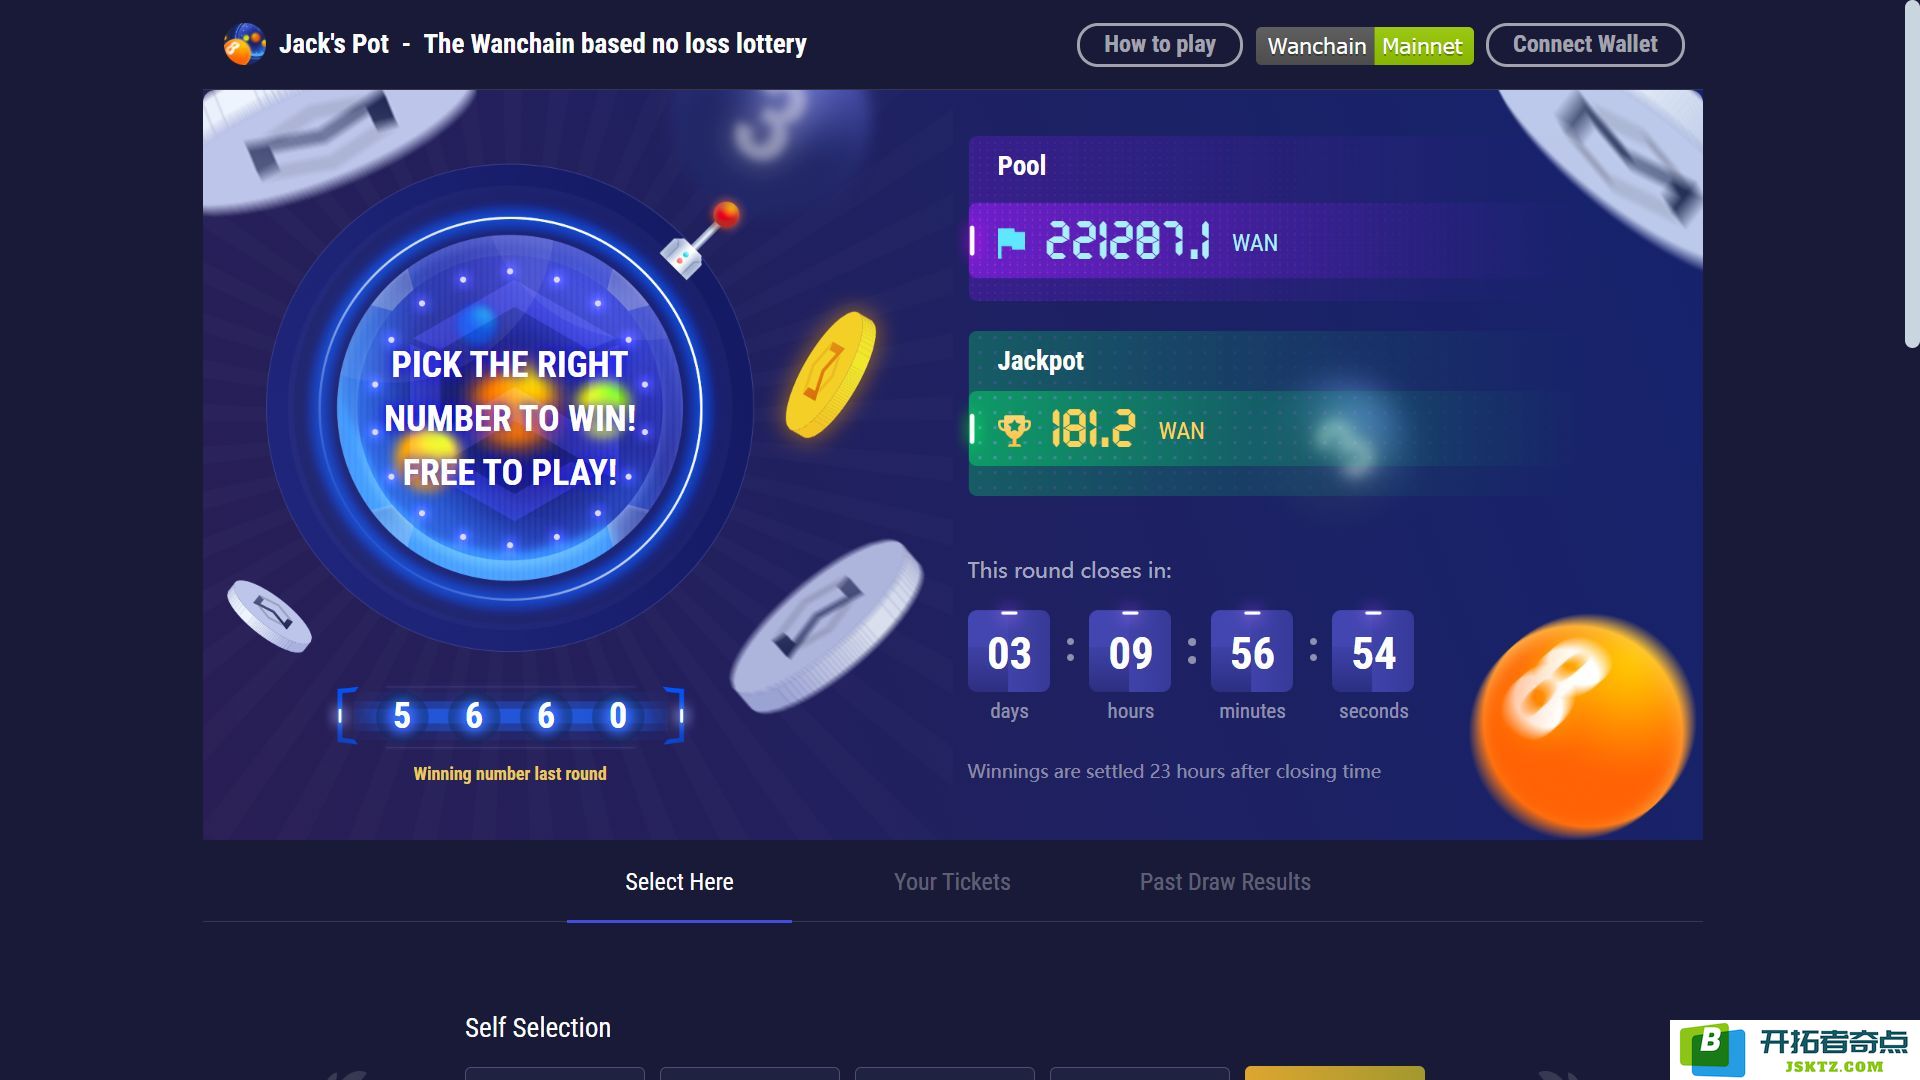Click the orange number 8 ball

[x=1583, y=726]
